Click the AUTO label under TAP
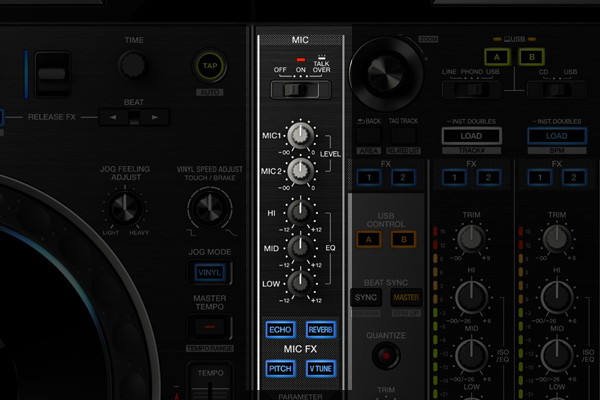The height and width of the screenshot is (400, 600). [210, 93]
